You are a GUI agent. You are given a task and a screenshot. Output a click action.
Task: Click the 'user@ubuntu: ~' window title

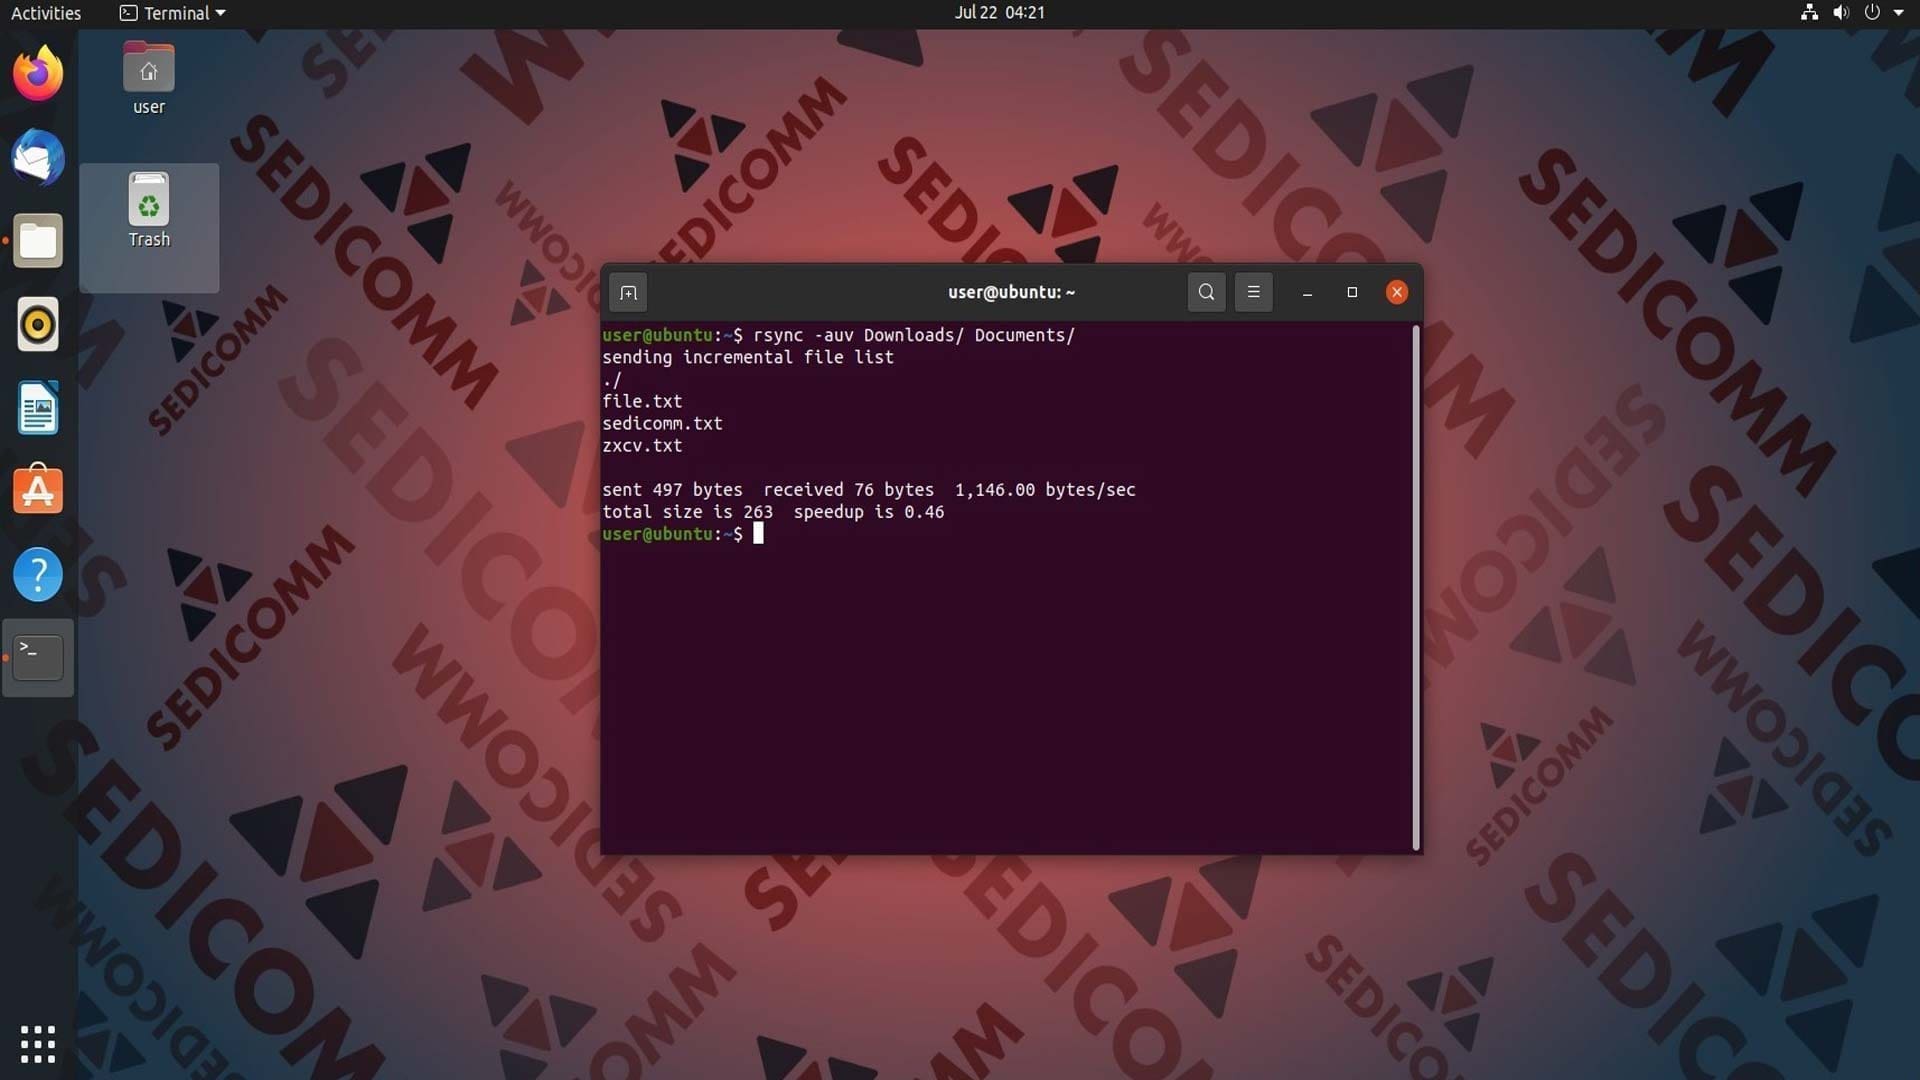coord(1011,292)
